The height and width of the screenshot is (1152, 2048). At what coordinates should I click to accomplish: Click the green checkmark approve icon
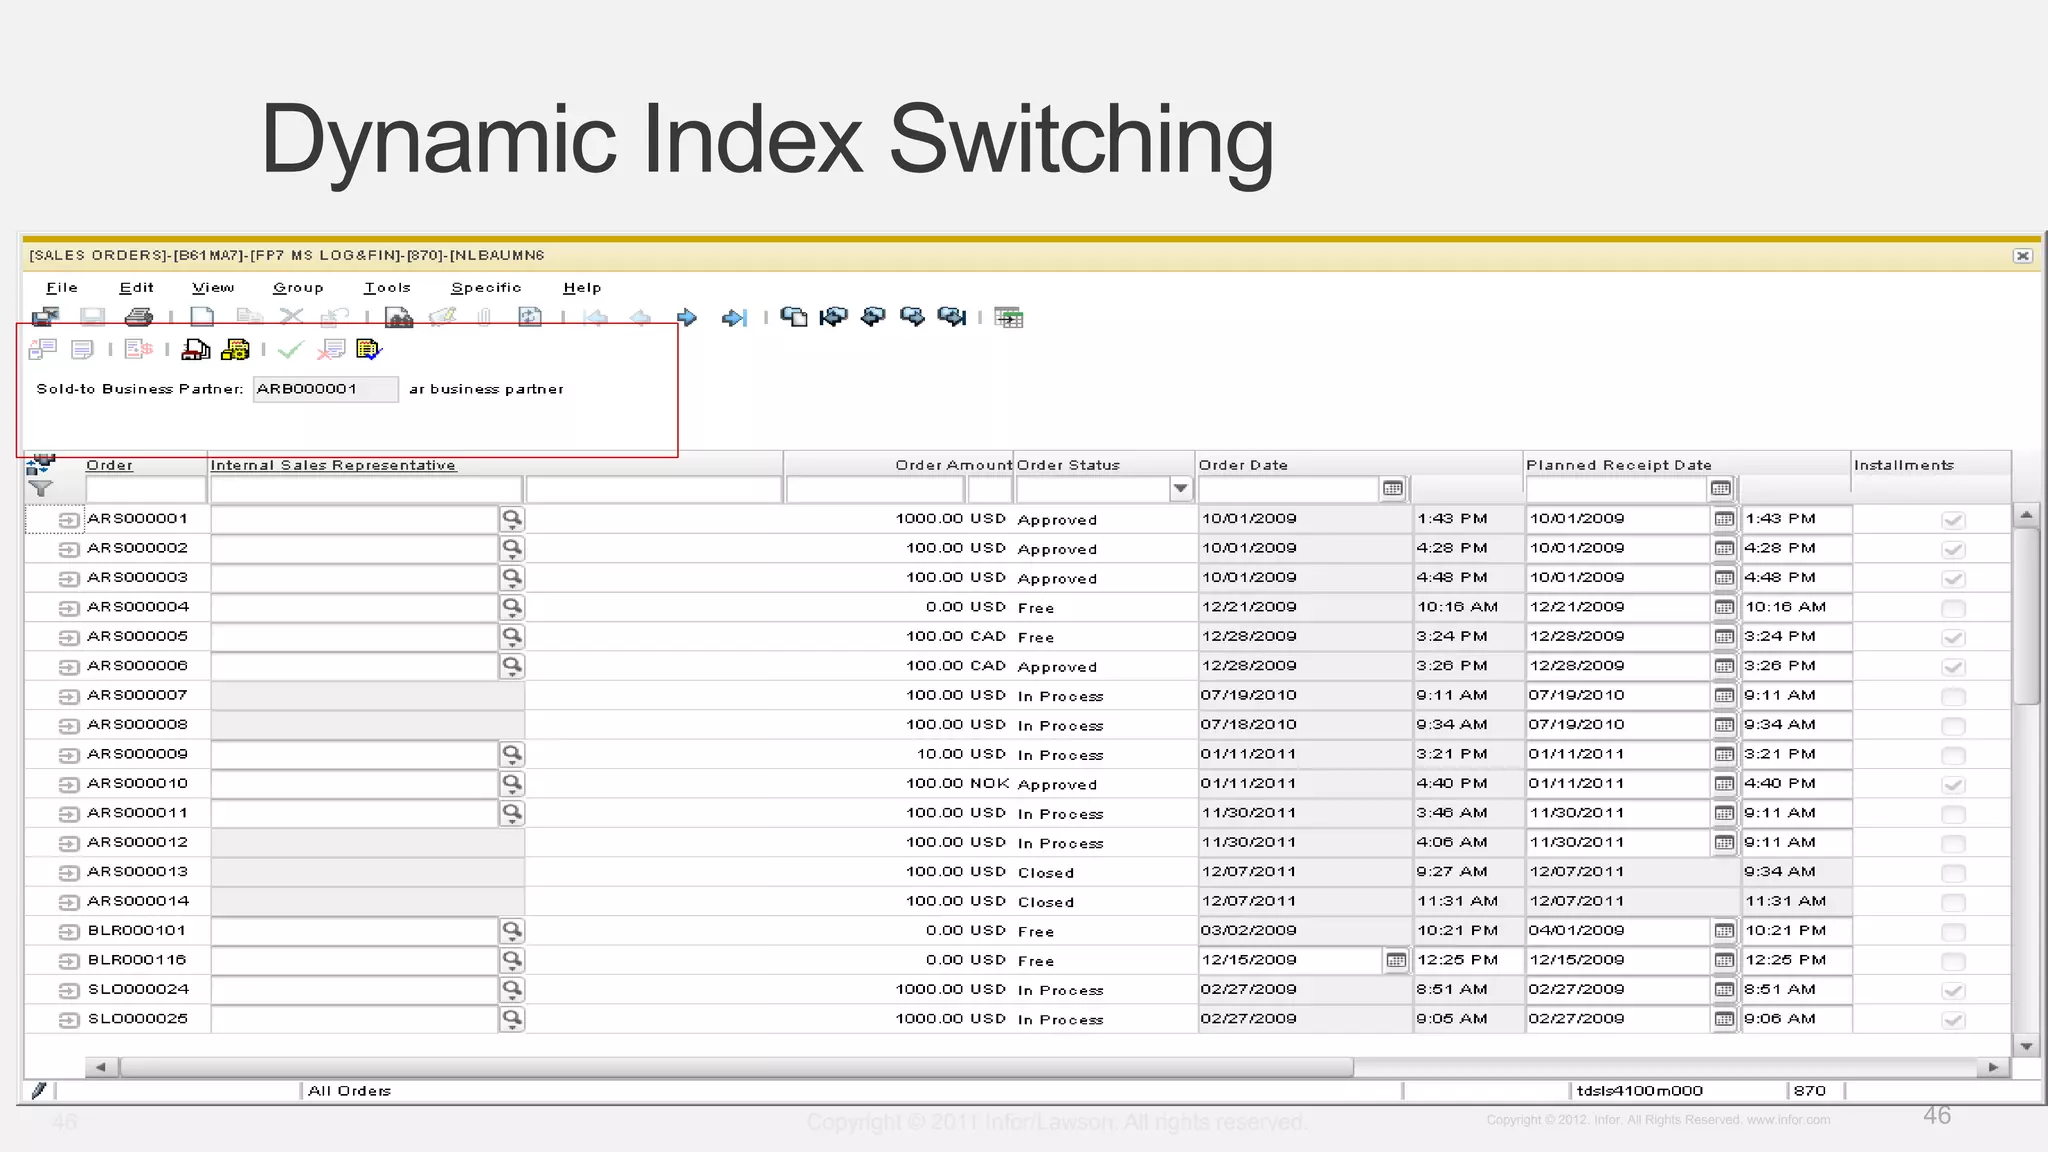pyautogui.click(x=290, y=349)
